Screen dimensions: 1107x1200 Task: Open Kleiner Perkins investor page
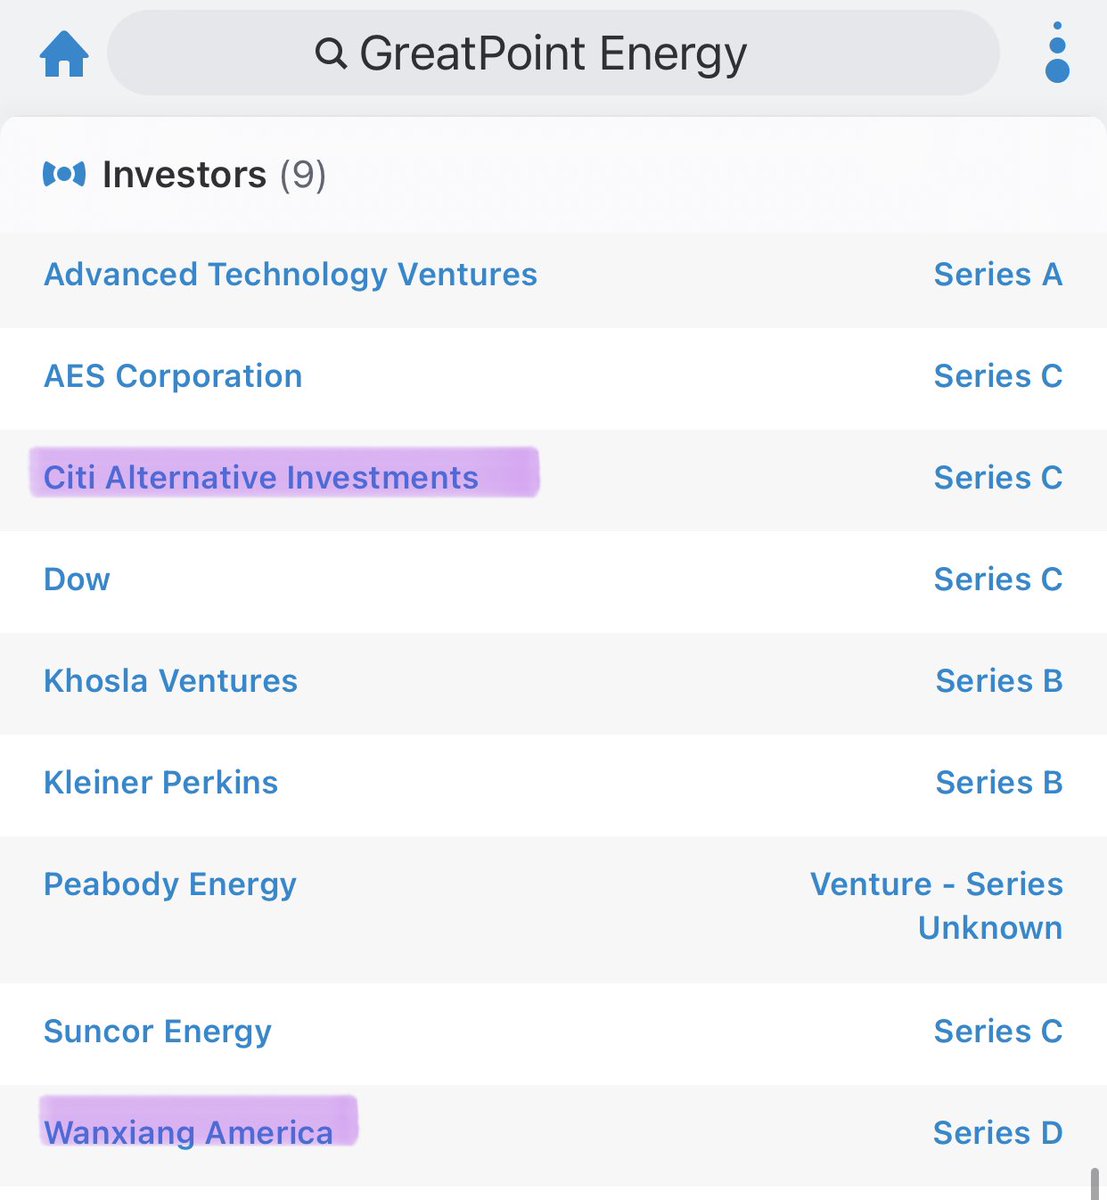pyautogui.click(x=161, y=782)
